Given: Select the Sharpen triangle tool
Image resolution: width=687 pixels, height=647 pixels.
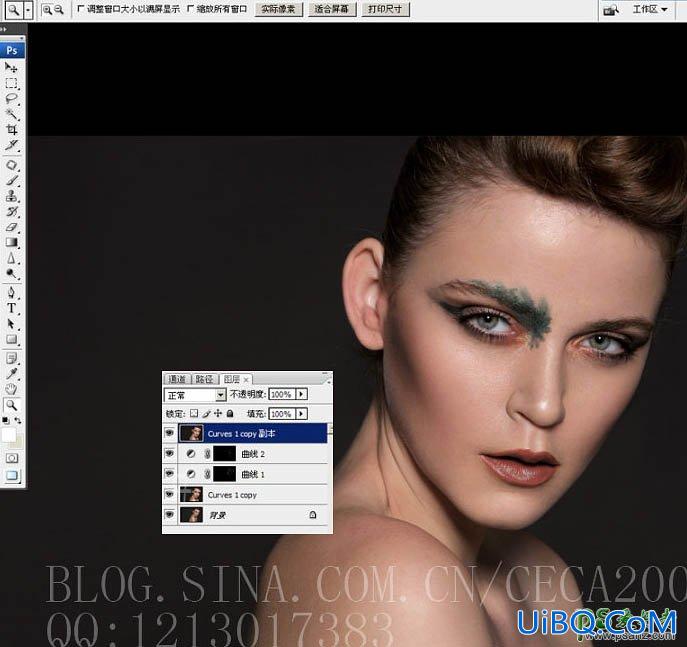Looking at the screenshot, I should pos(11,258).
